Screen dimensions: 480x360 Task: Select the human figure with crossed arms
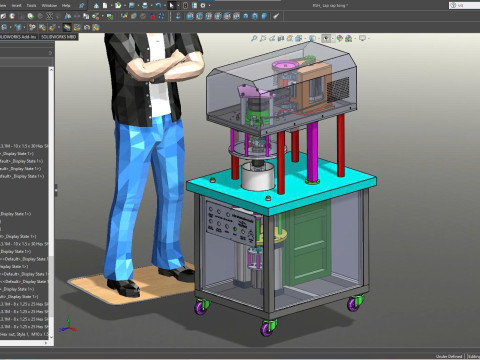point(150,160)
